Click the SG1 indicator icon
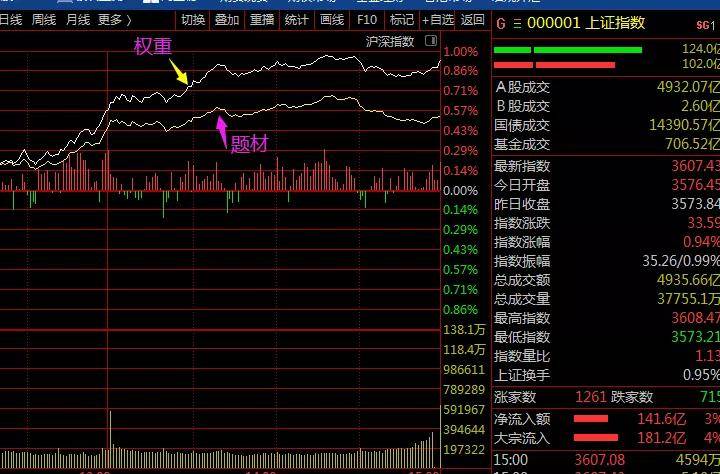720x474 pixels. (x=704, y=23)
